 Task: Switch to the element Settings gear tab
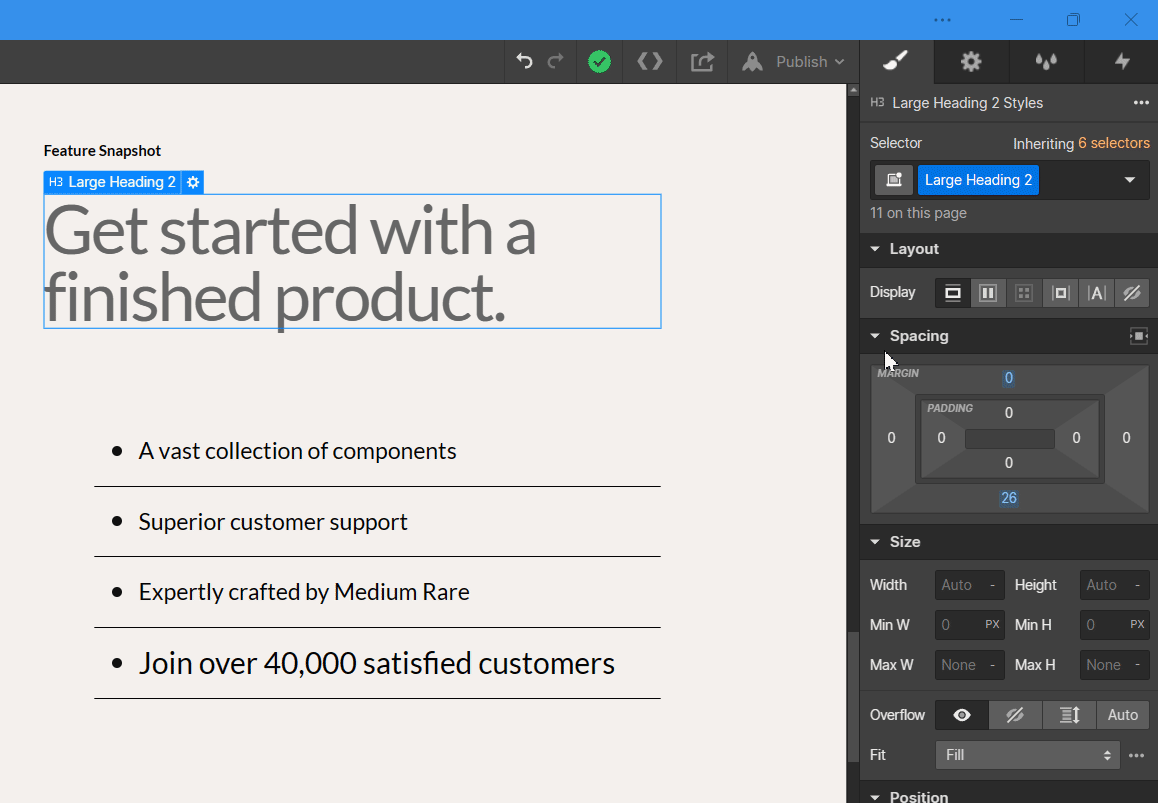pyautogui.click(x=971, y=61)
